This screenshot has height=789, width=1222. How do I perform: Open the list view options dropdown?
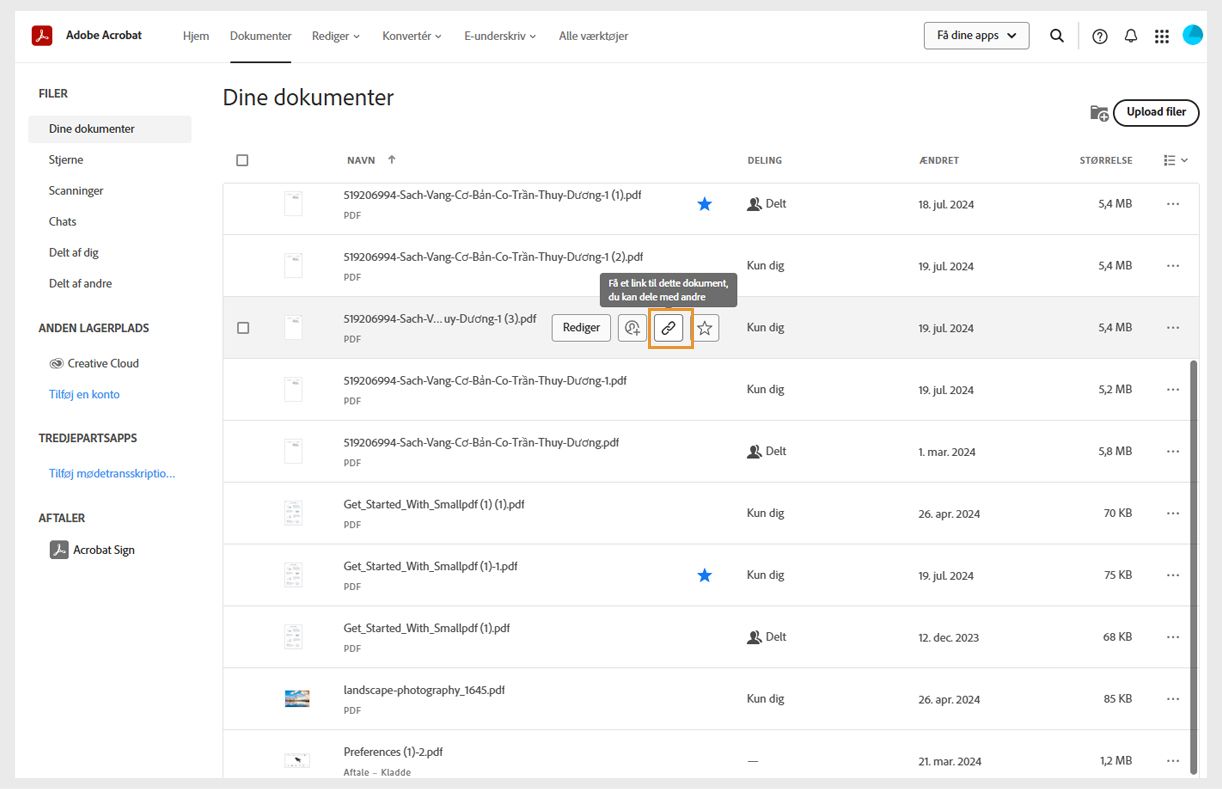click(1176, 160)
